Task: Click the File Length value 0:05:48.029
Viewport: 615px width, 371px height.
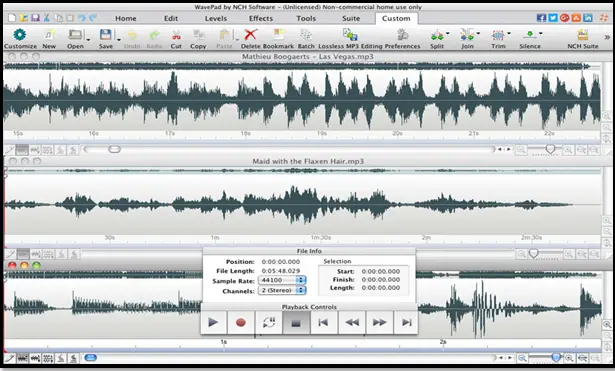Action: 281,271
